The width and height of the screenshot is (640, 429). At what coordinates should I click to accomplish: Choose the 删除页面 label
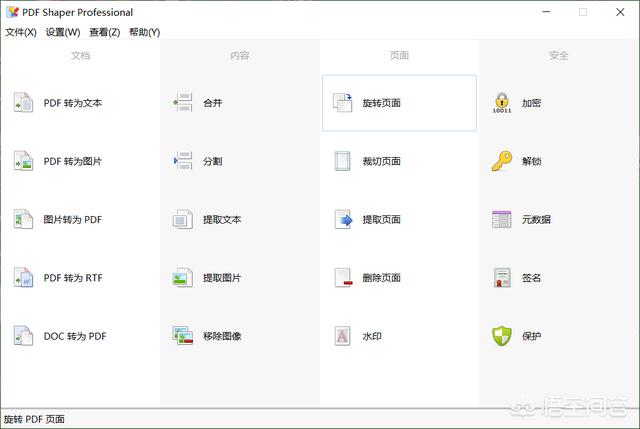[382, 278]
